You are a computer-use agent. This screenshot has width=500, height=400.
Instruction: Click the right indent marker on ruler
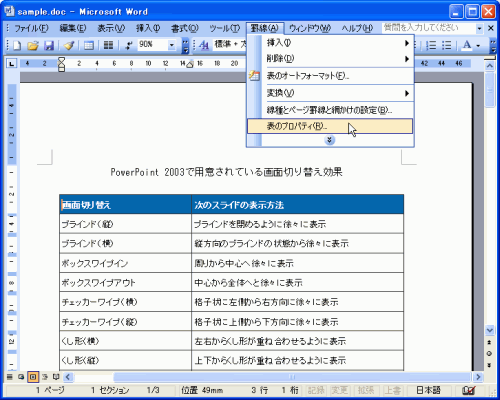pyautogui.click(x=190, y=64)
